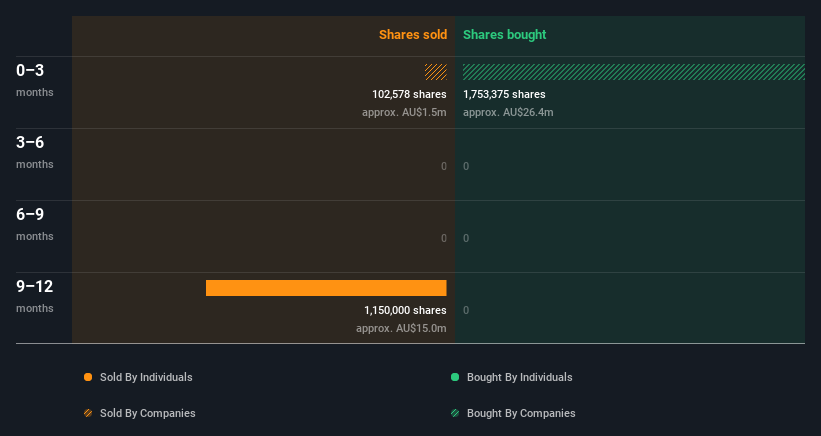
Task: Click the approx. AU$1.5m value
Action: [404, 112]
